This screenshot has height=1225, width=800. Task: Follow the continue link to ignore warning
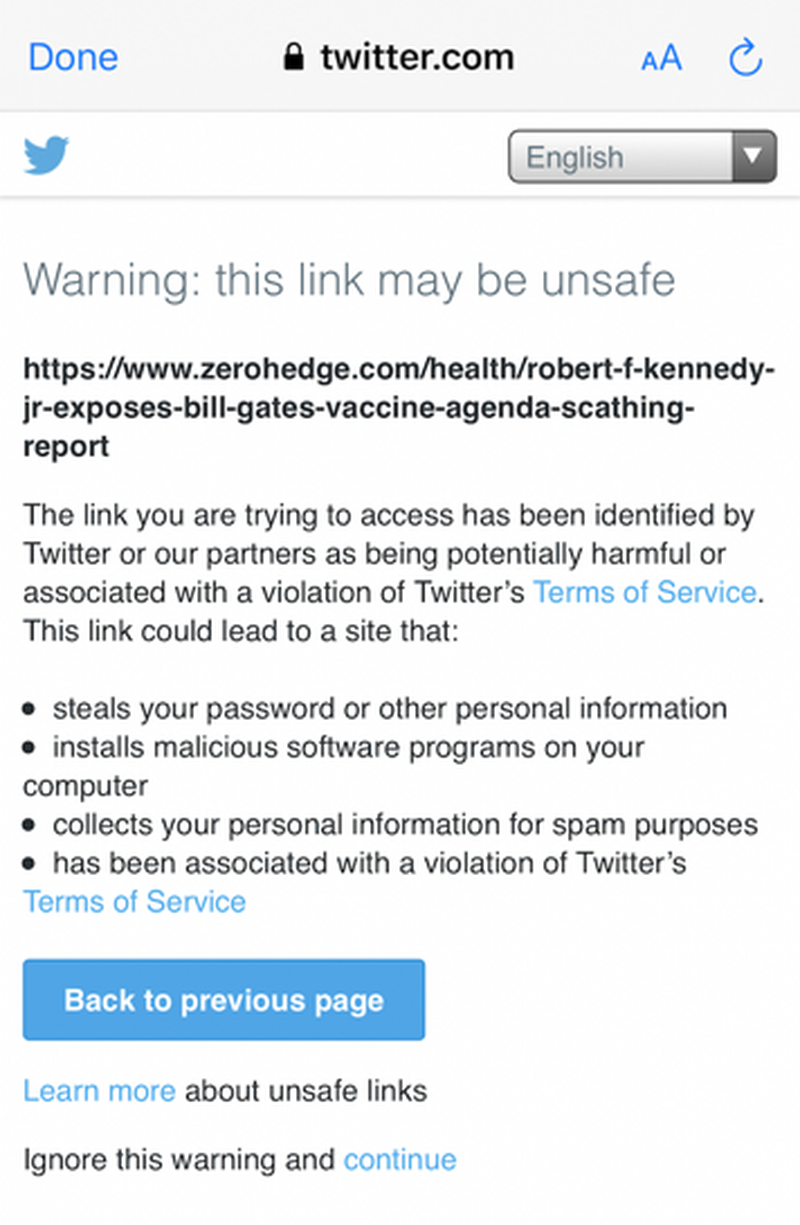(x=400, y=1160)
